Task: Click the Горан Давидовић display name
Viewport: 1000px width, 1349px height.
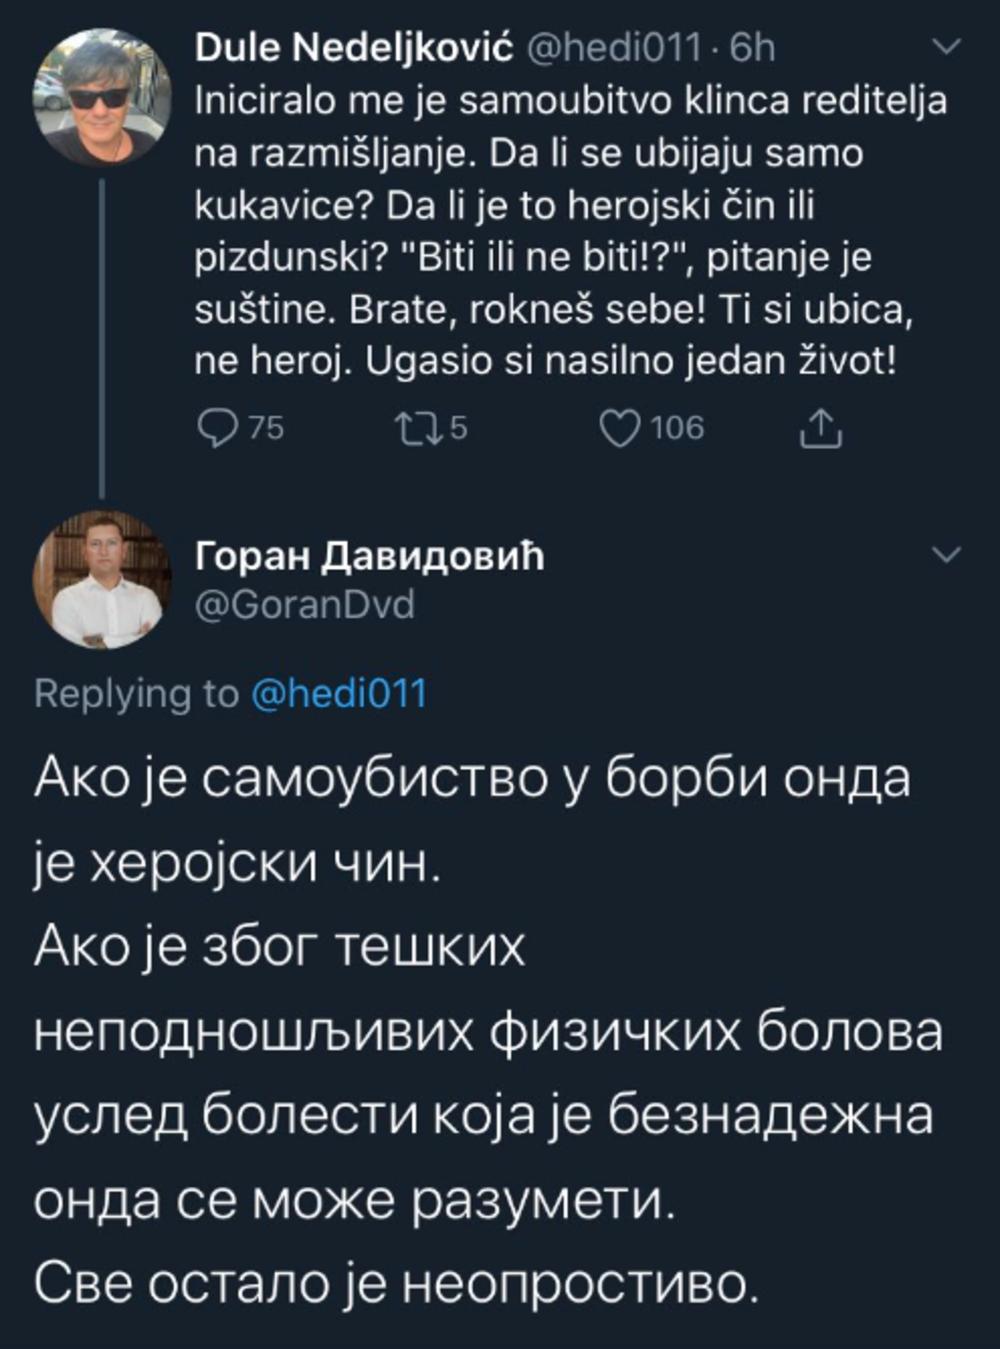Action: tap(369, 556)
